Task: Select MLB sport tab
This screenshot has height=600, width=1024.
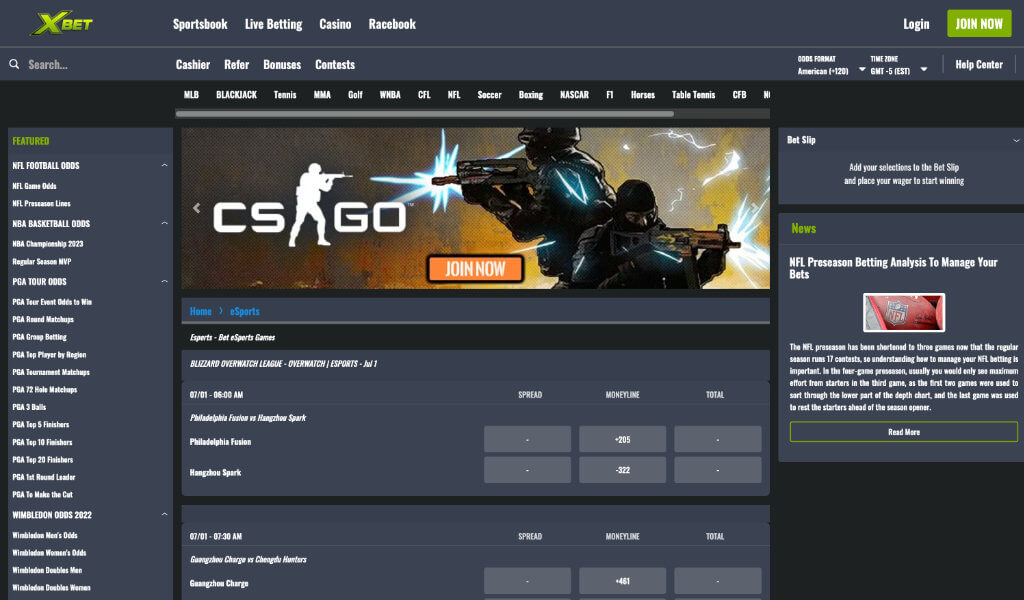Action: coord(191,95)
